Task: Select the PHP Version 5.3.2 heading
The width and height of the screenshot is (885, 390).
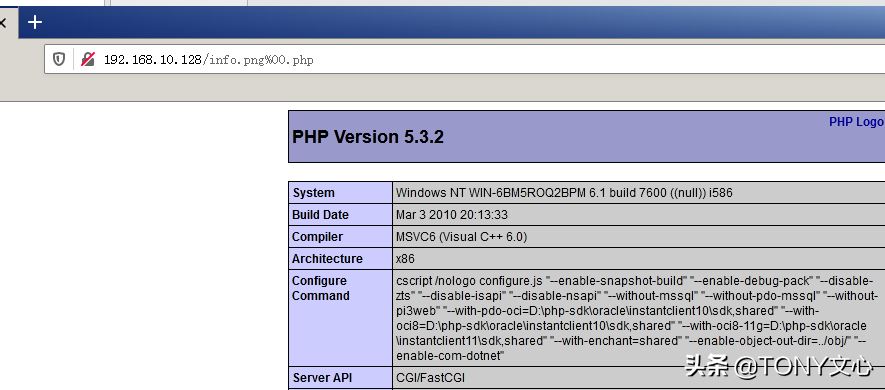Action: [x=368, y=137]
